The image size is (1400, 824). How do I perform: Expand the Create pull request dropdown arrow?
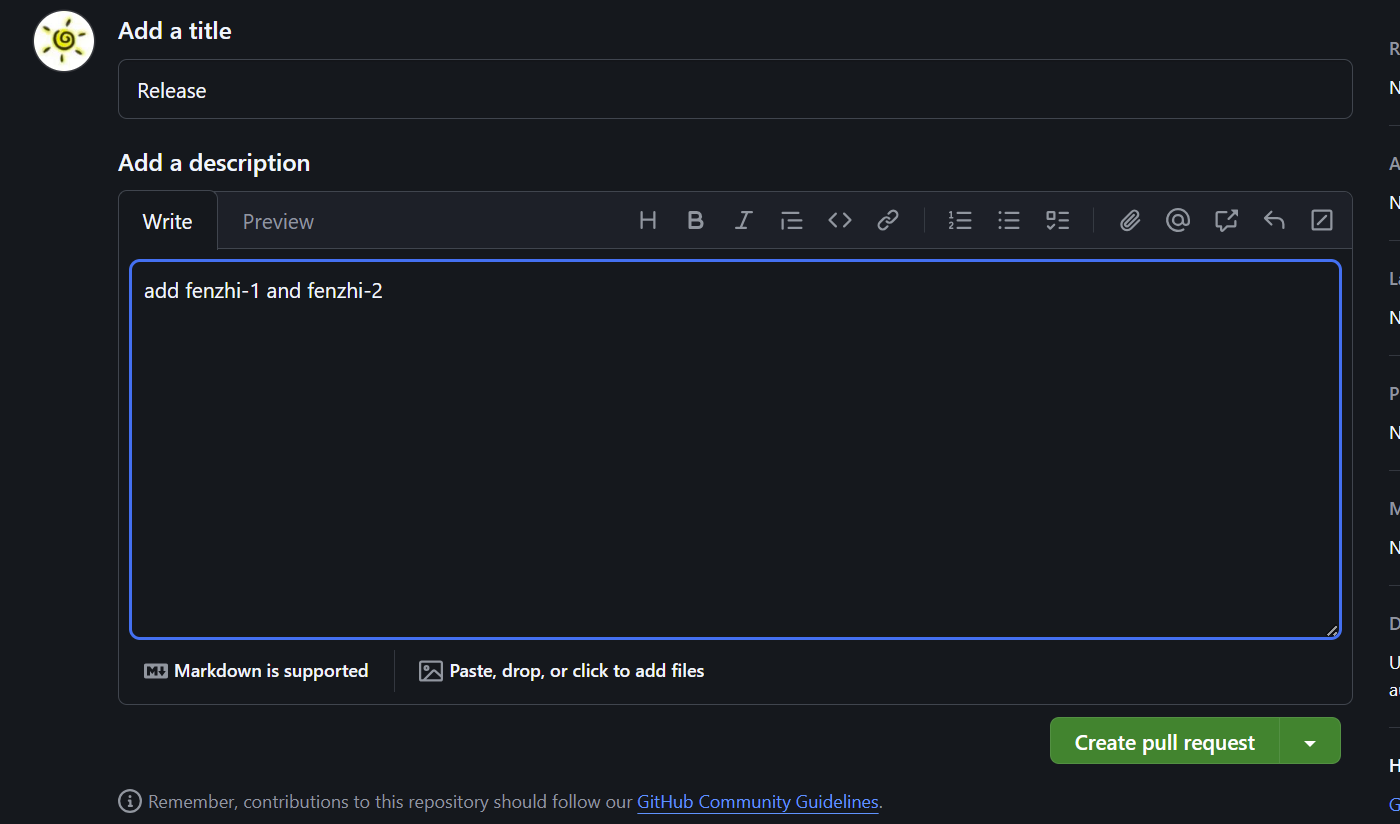point(1310,742)
